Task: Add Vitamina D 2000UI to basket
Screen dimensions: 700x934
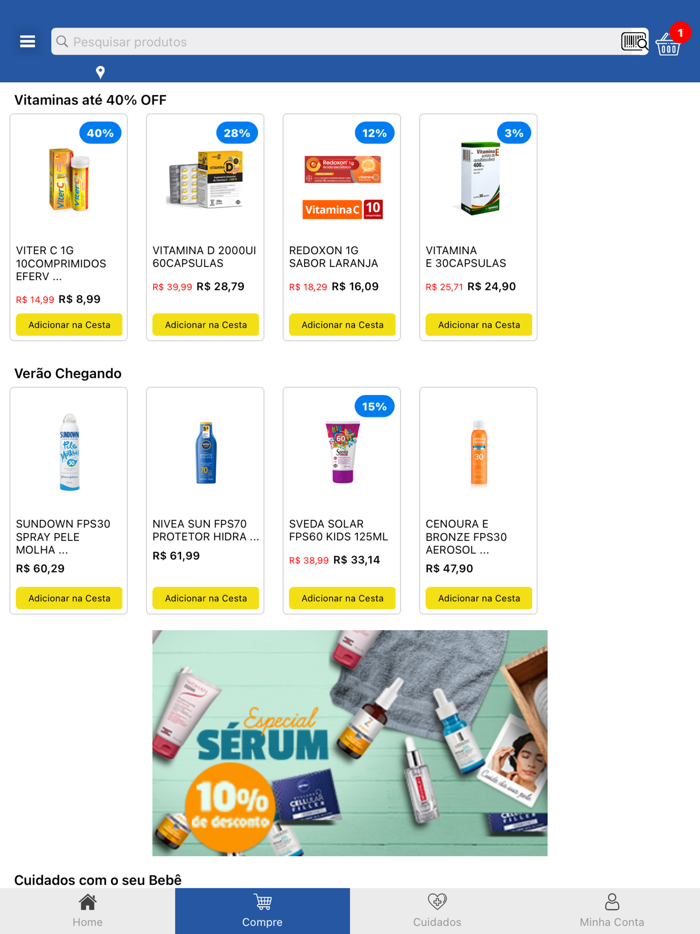Action: (206, 325)
